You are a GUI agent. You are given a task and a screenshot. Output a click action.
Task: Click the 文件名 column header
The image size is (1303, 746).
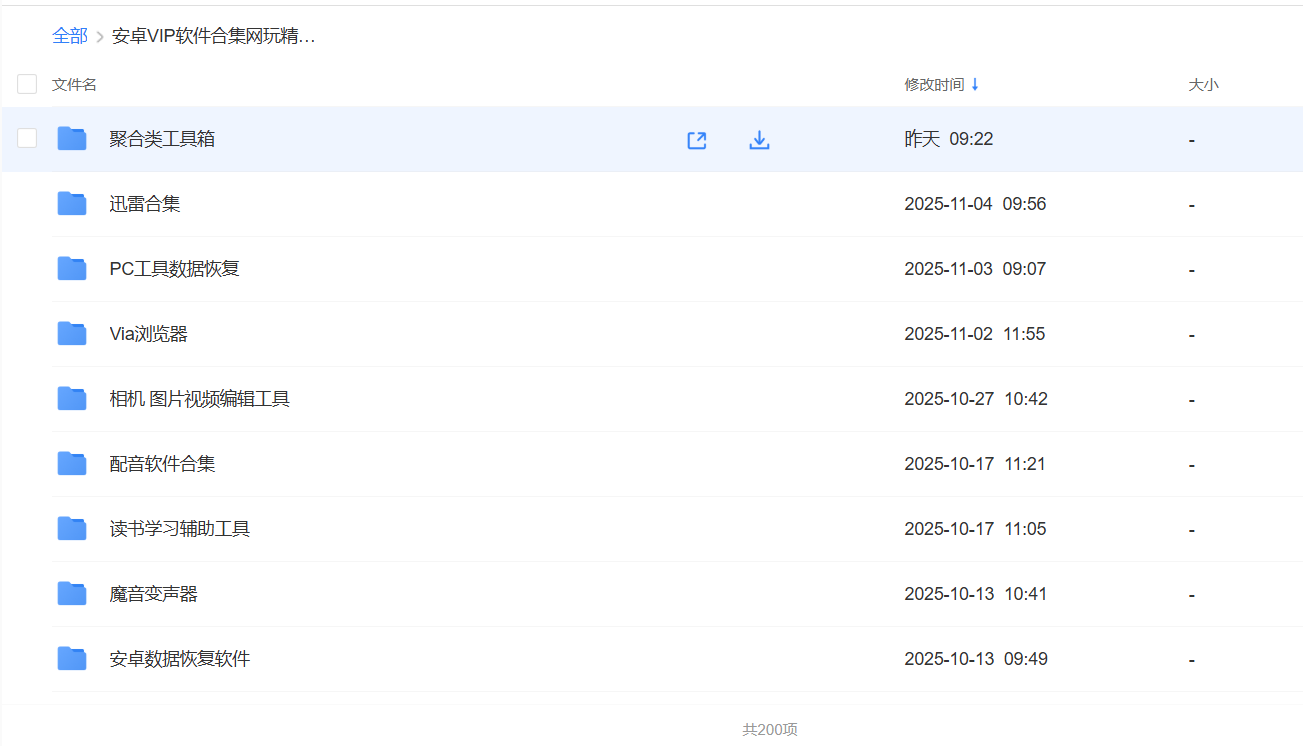[74, 85]
